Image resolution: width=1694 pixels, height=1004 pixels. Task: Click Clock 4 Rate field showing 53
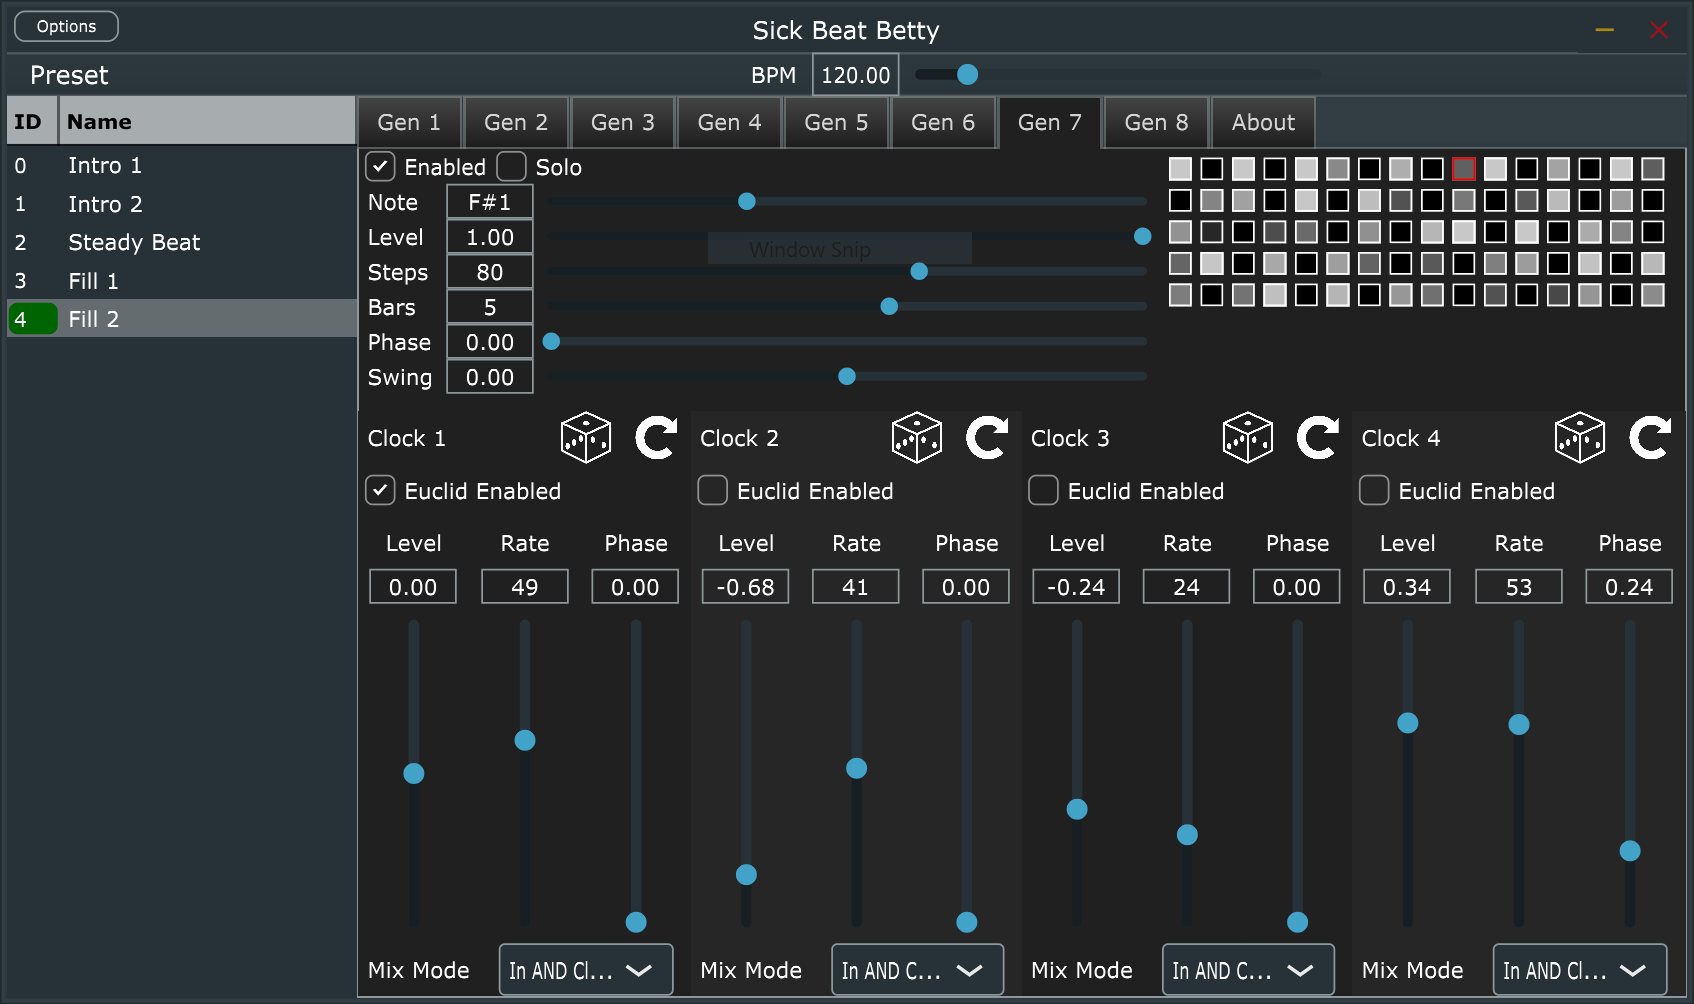coord(1519,587)
